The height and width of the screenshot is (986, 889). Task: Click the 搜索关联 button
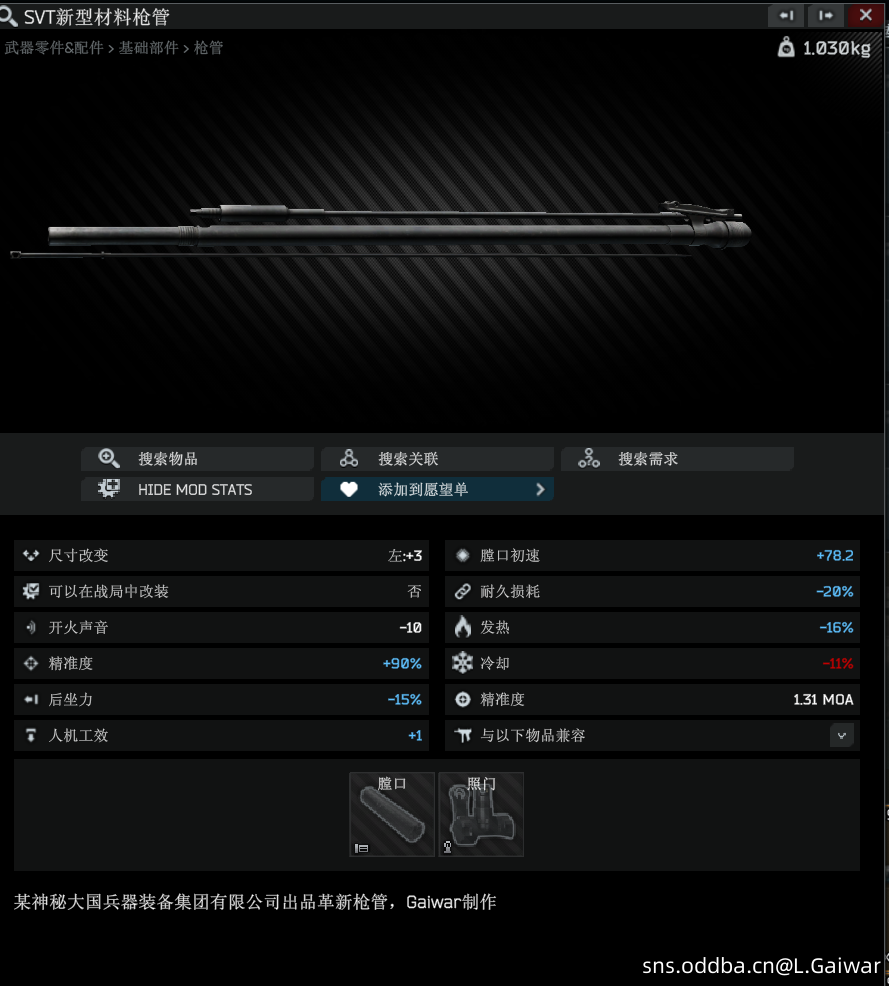point(437,458)
